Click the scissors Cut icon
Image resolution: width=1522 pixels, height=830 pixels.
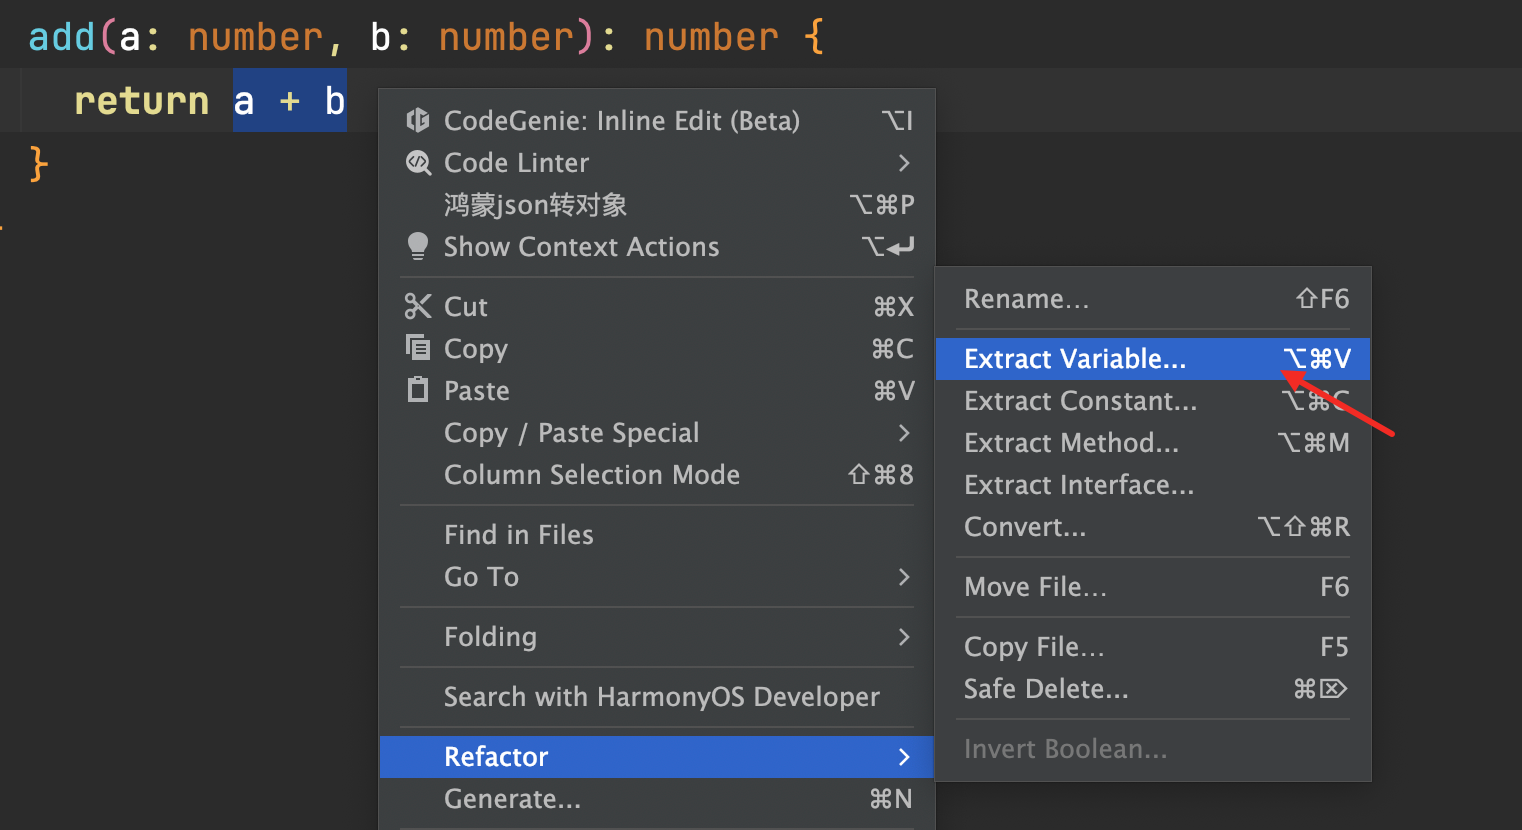418,306
